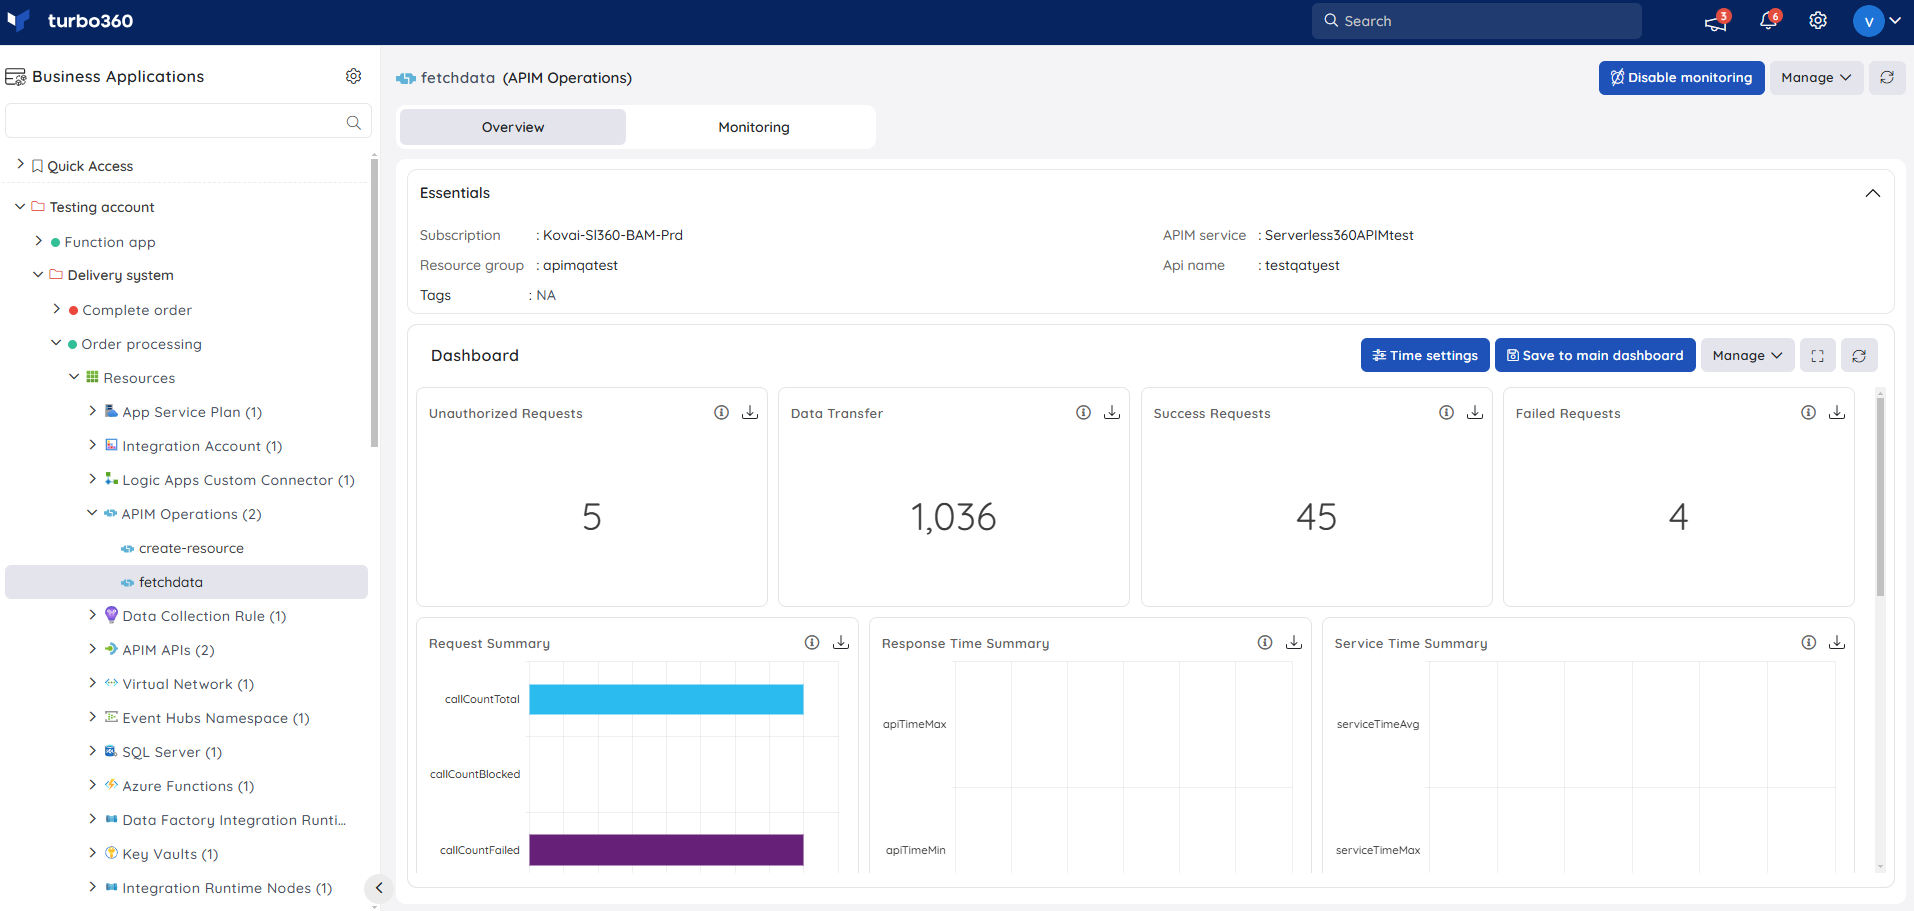Viewport: 1914px width, 911px height.
Task: Show info for Response Time Summary
Action: tap(1265, 643)
